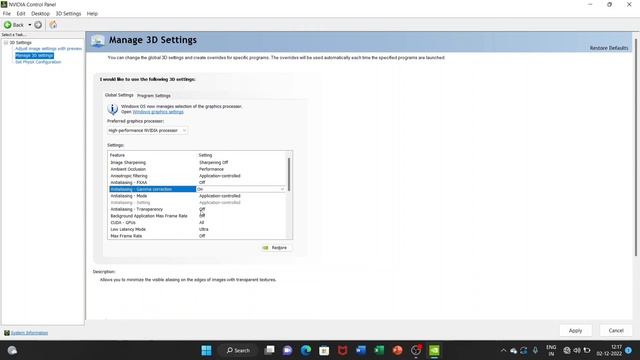Select the Low Latency Mode row
Screen dimensions: 640x360
pos(198,229)
